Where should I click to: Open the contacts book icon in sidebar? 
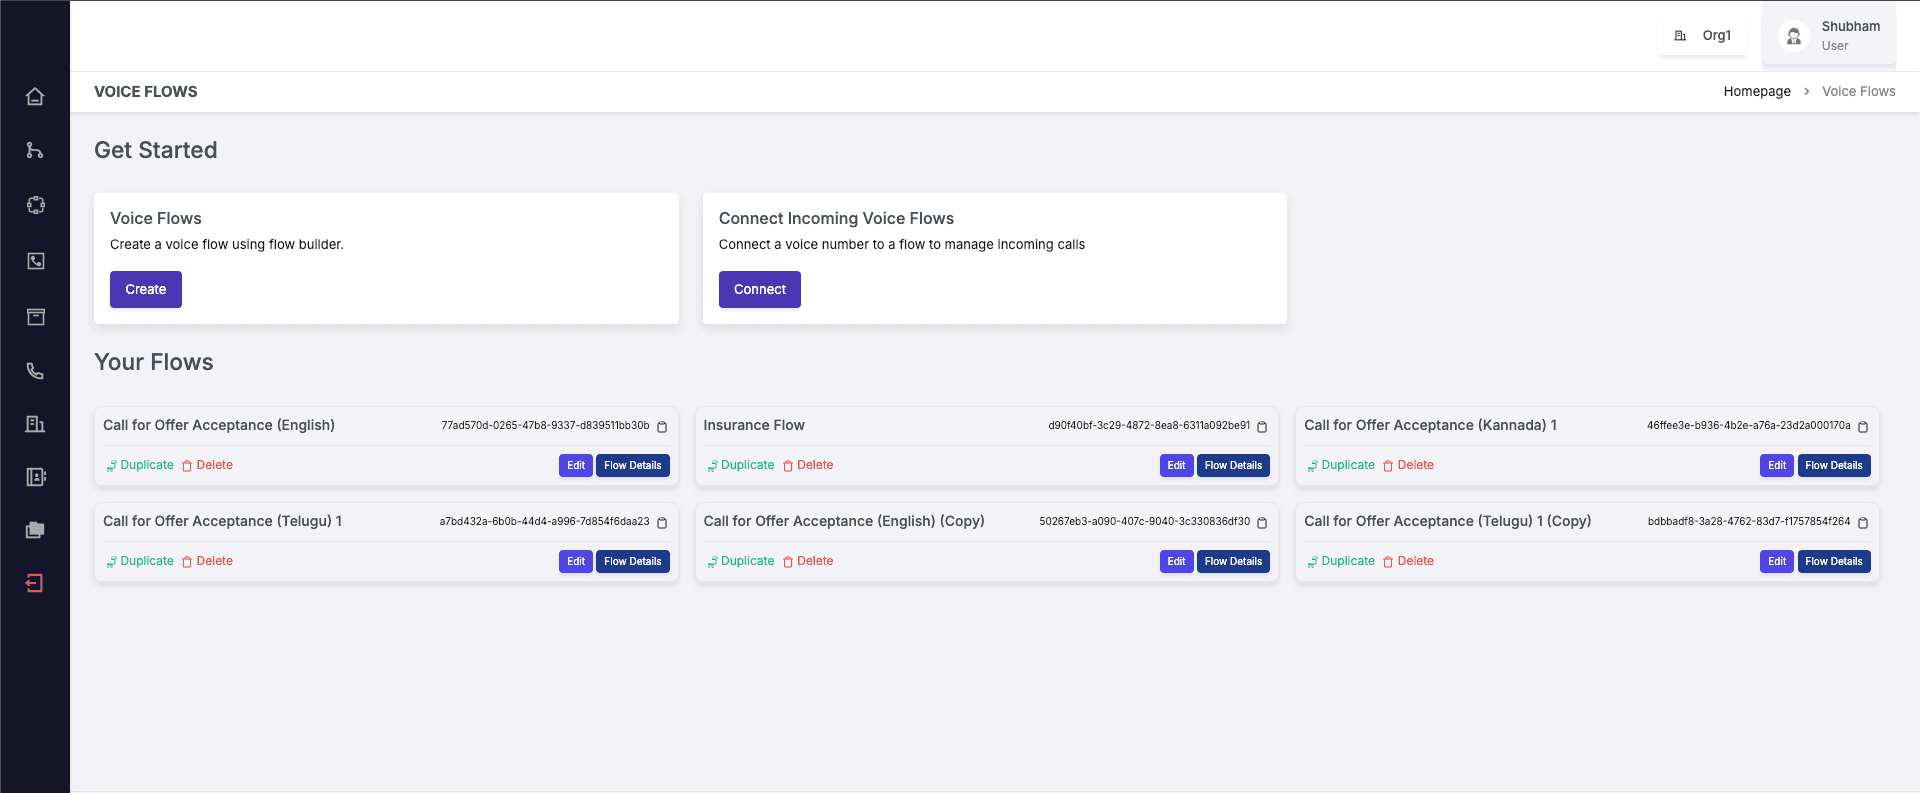[x=35, y=477]
